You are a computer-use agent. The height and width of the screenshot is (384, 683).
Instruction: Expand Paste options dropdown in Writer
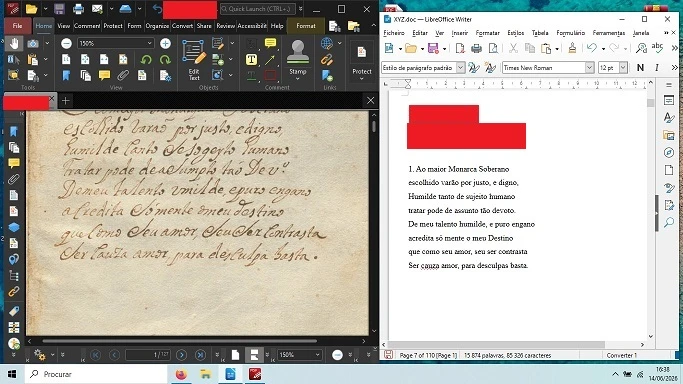557,48
